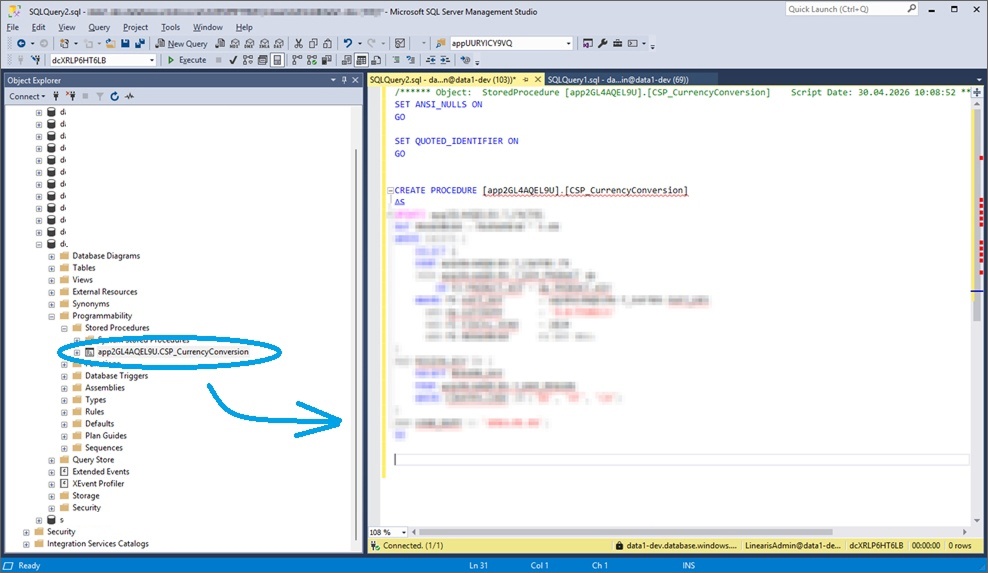Click the Parse checkmark icon
The width and height of the screenshot is (988, 573).
point(233,60)
